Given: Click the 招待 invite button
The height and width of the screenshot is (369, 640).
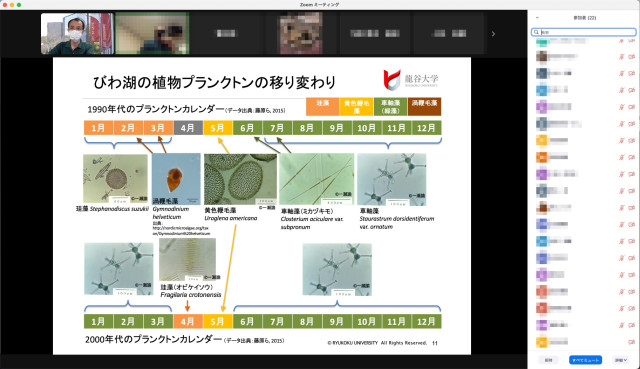Looking at the screenshot, I should click(549, 360).
